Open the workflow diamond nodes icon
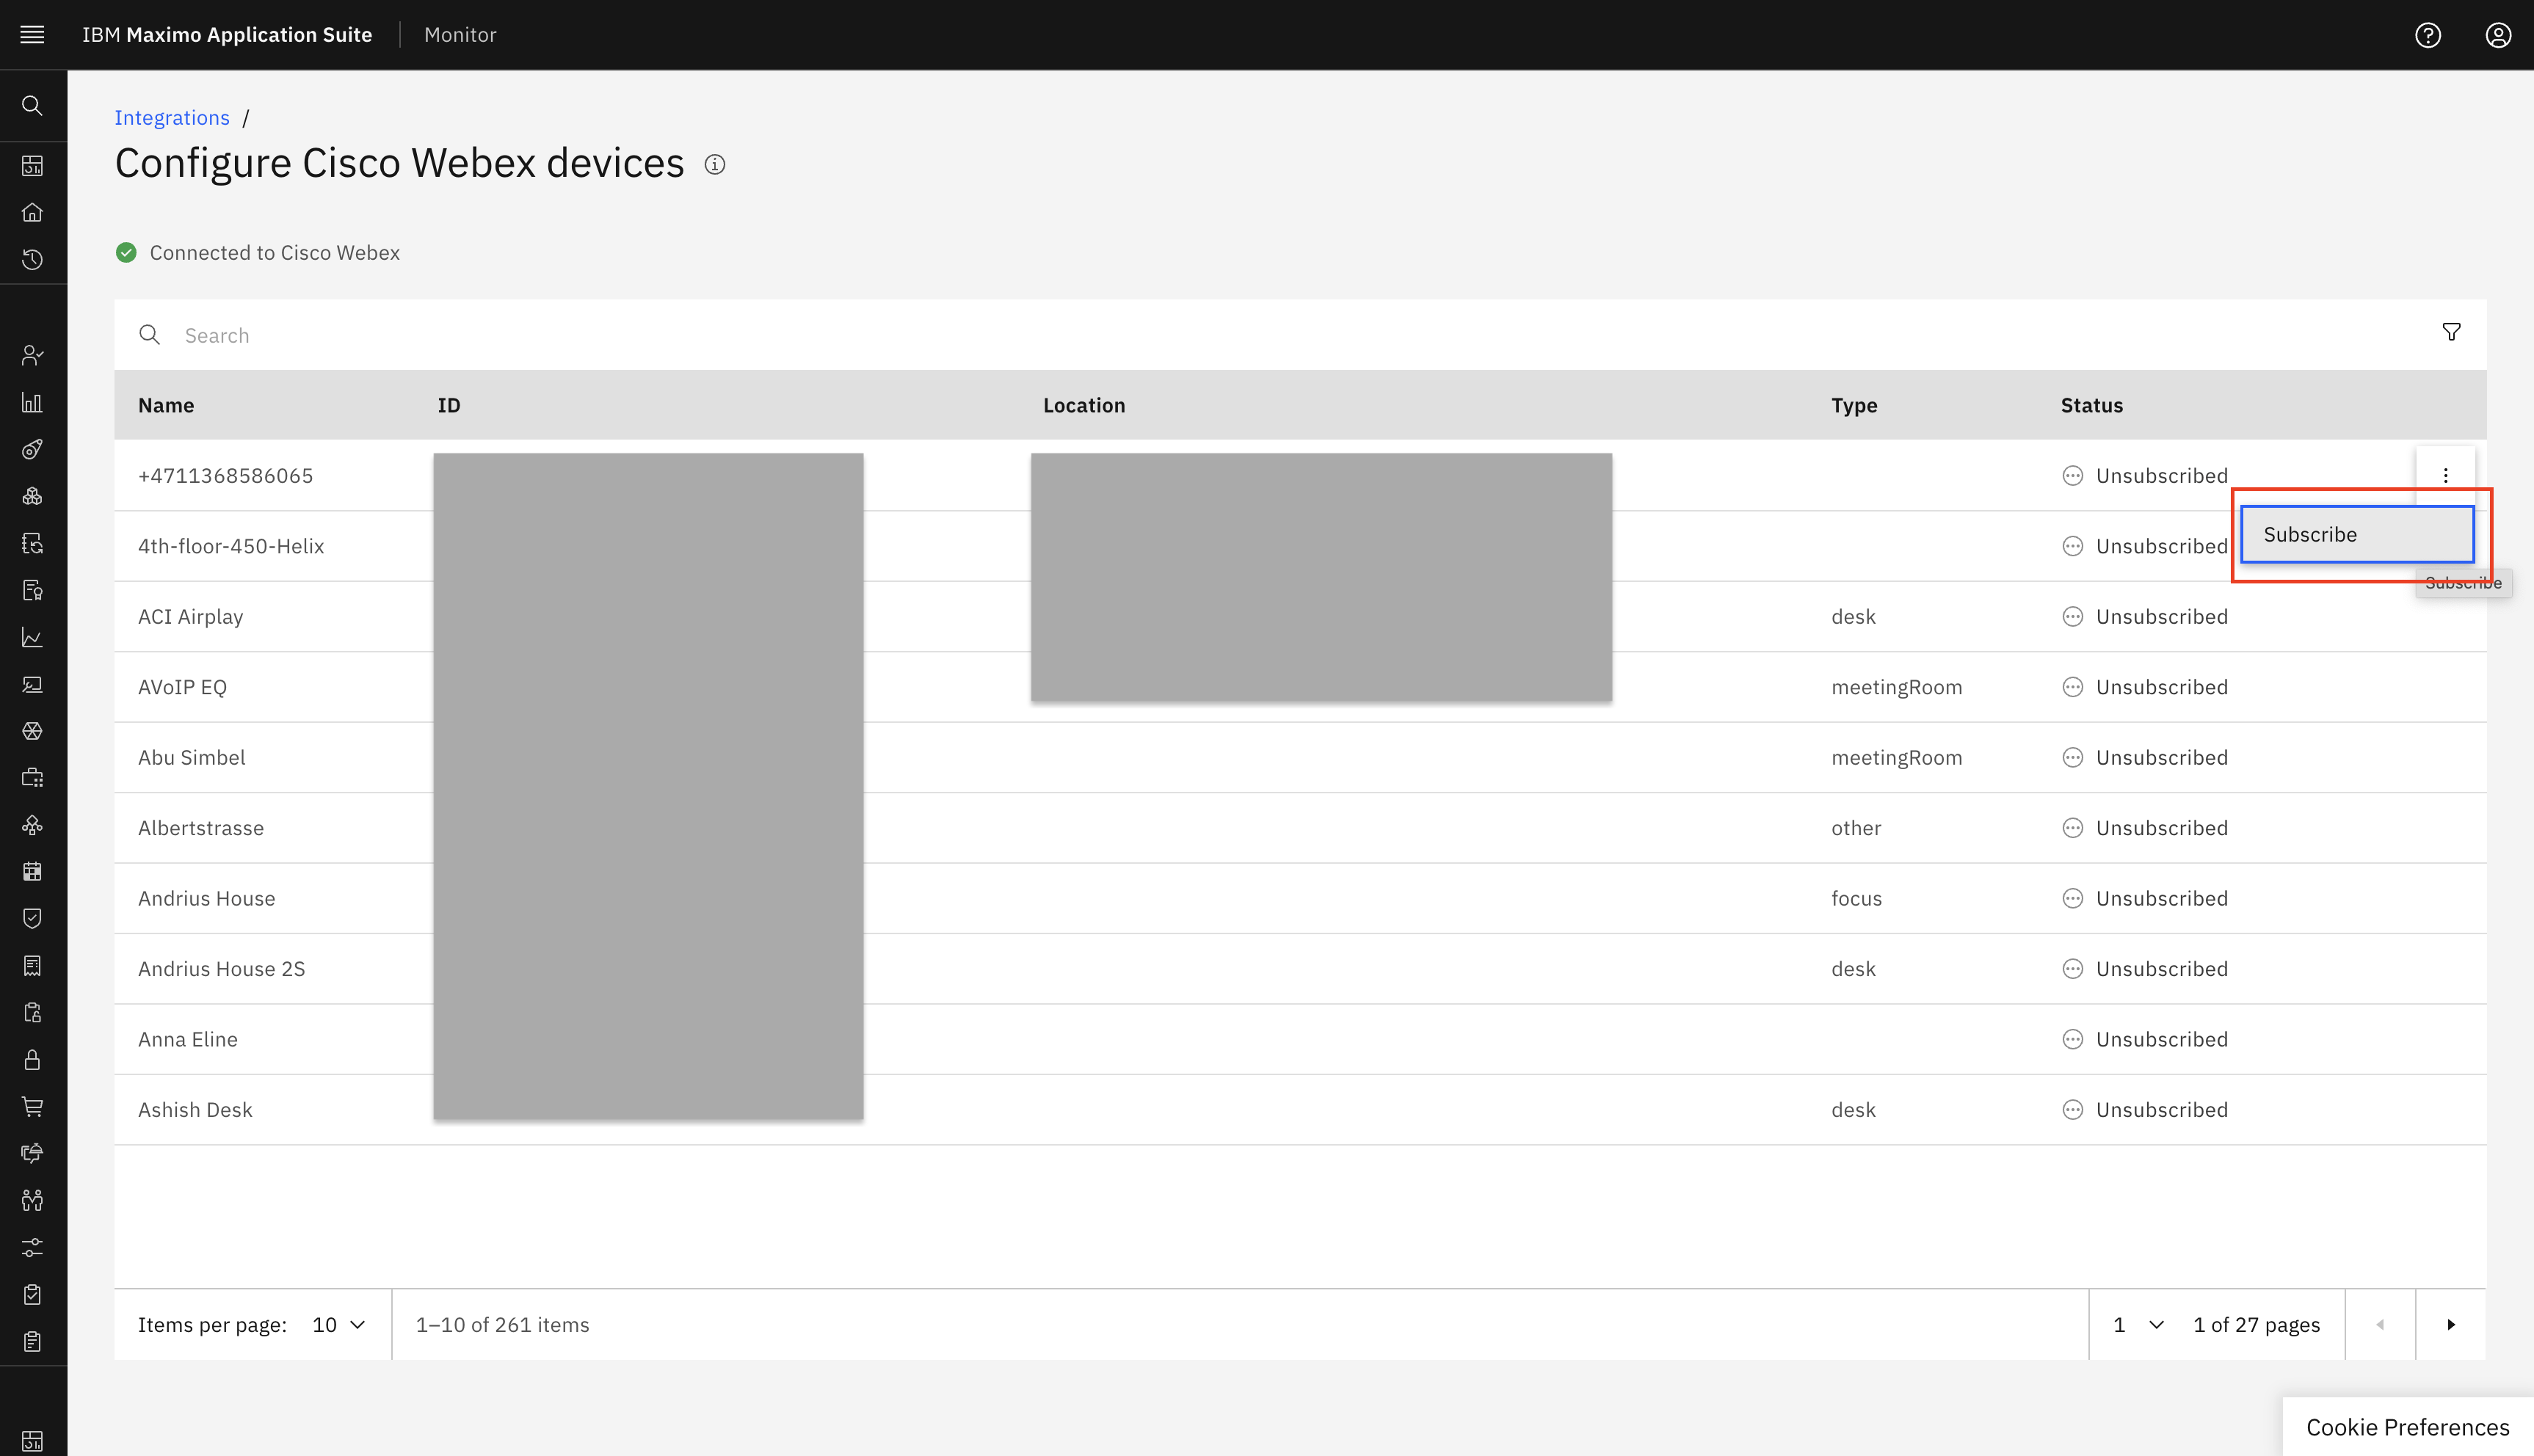Viewport: 2534px width, 1456px height. pyautogui.click(x=32, y=824)
